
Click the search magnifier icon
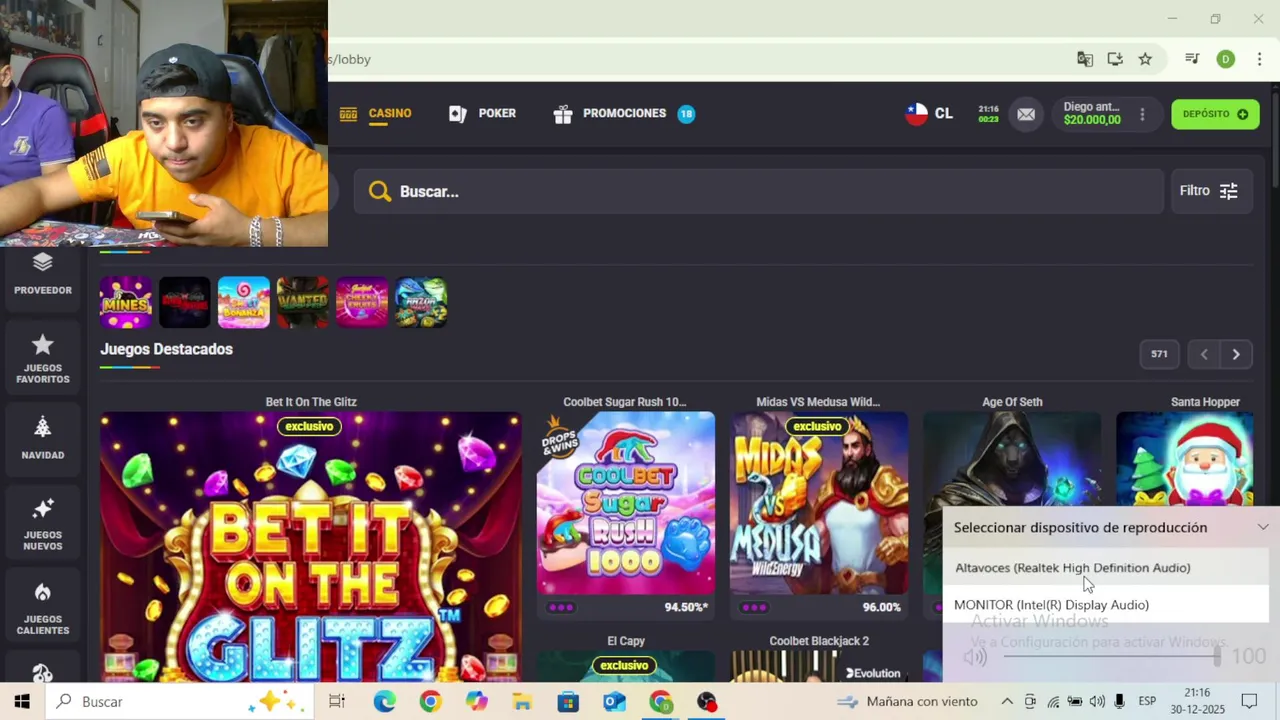[379, 191]
